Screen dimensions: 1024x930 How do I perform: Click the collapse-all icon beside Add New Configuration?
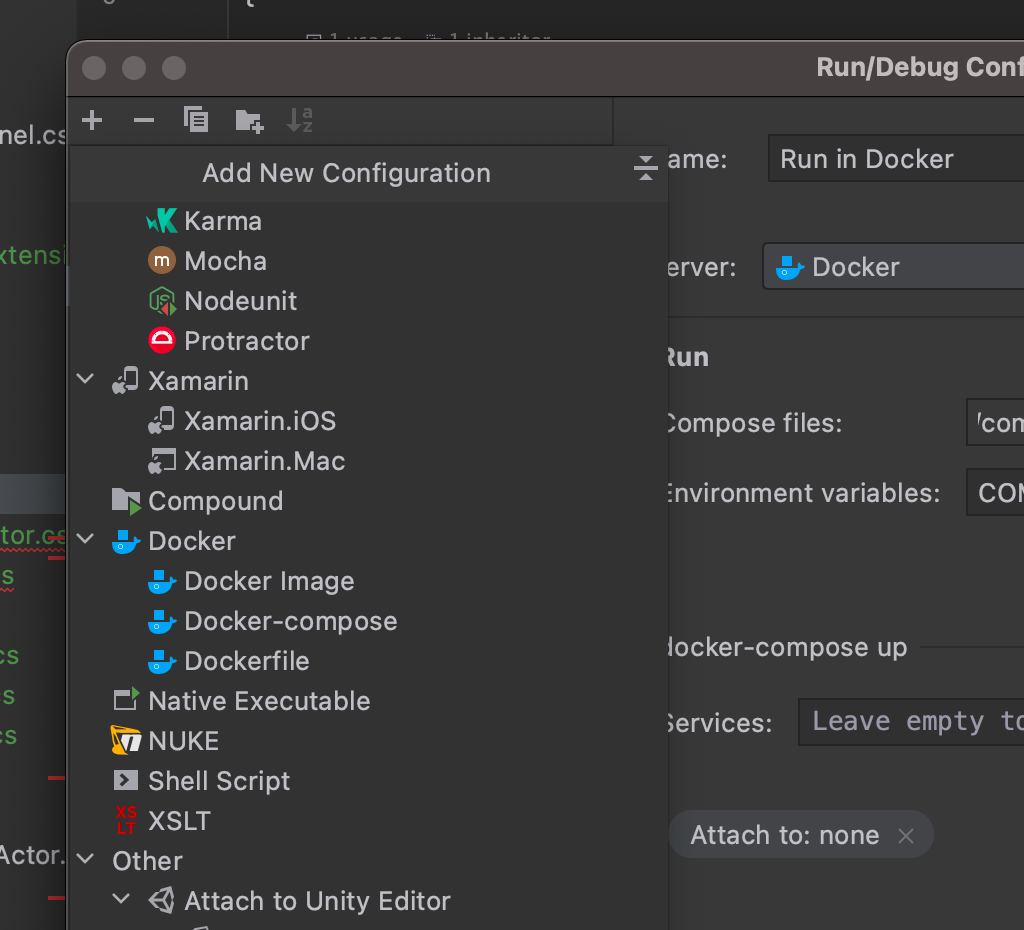pos(646,168)
